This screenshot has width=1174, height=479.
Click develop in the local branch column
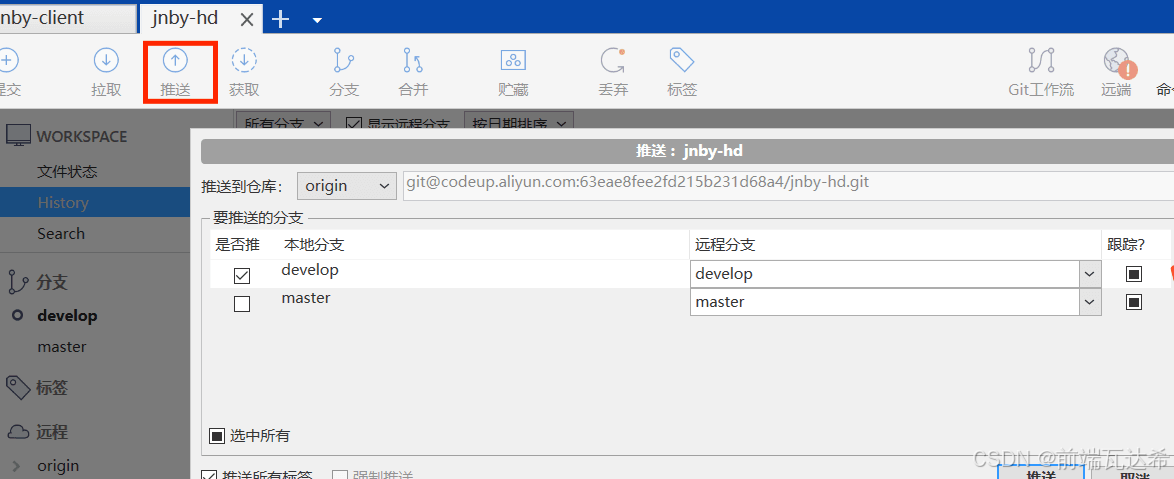(x=310, y=269)
